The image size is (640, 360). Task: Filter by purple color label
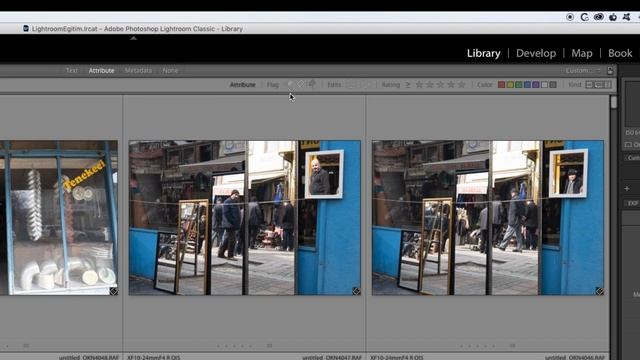tap(536, 84)
